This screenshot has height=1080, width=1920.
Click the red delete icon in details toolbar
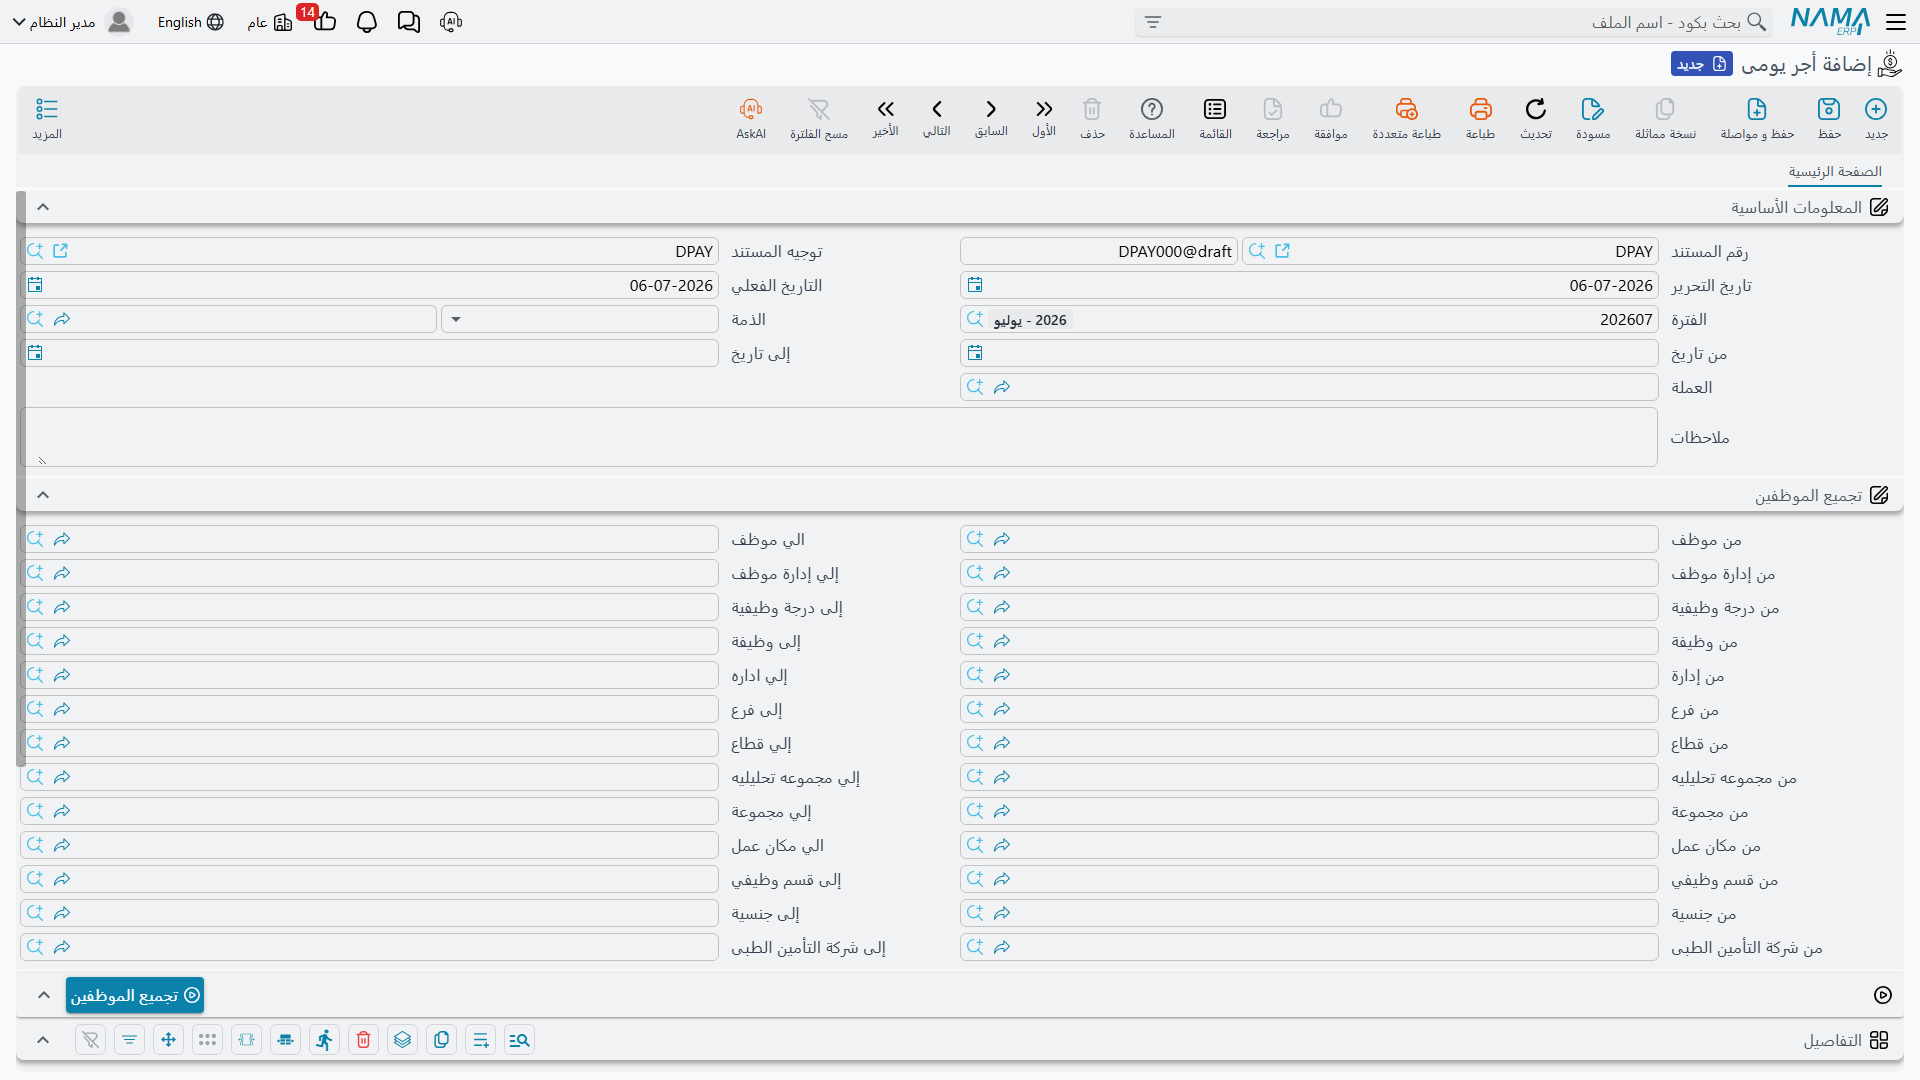(364, 1040)
